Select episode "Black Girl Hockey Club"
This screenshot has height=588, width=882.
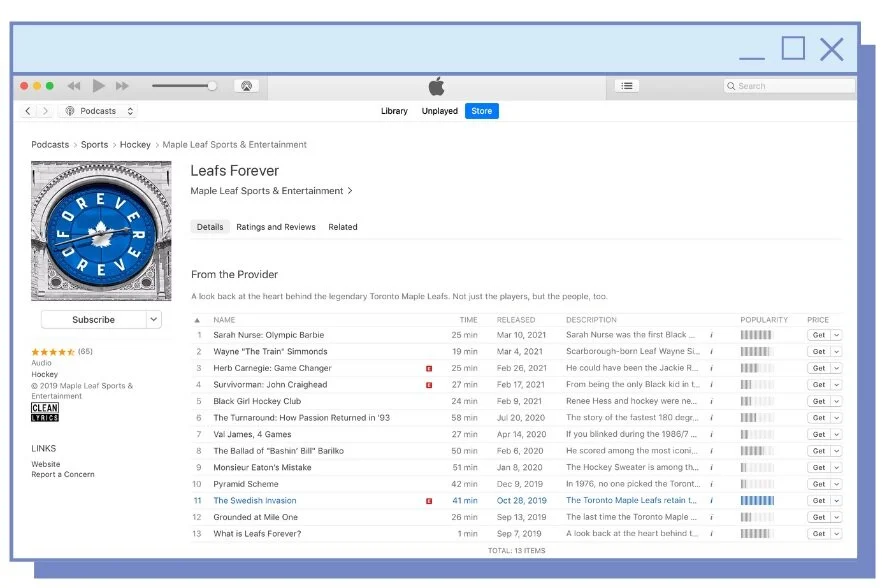257,401
